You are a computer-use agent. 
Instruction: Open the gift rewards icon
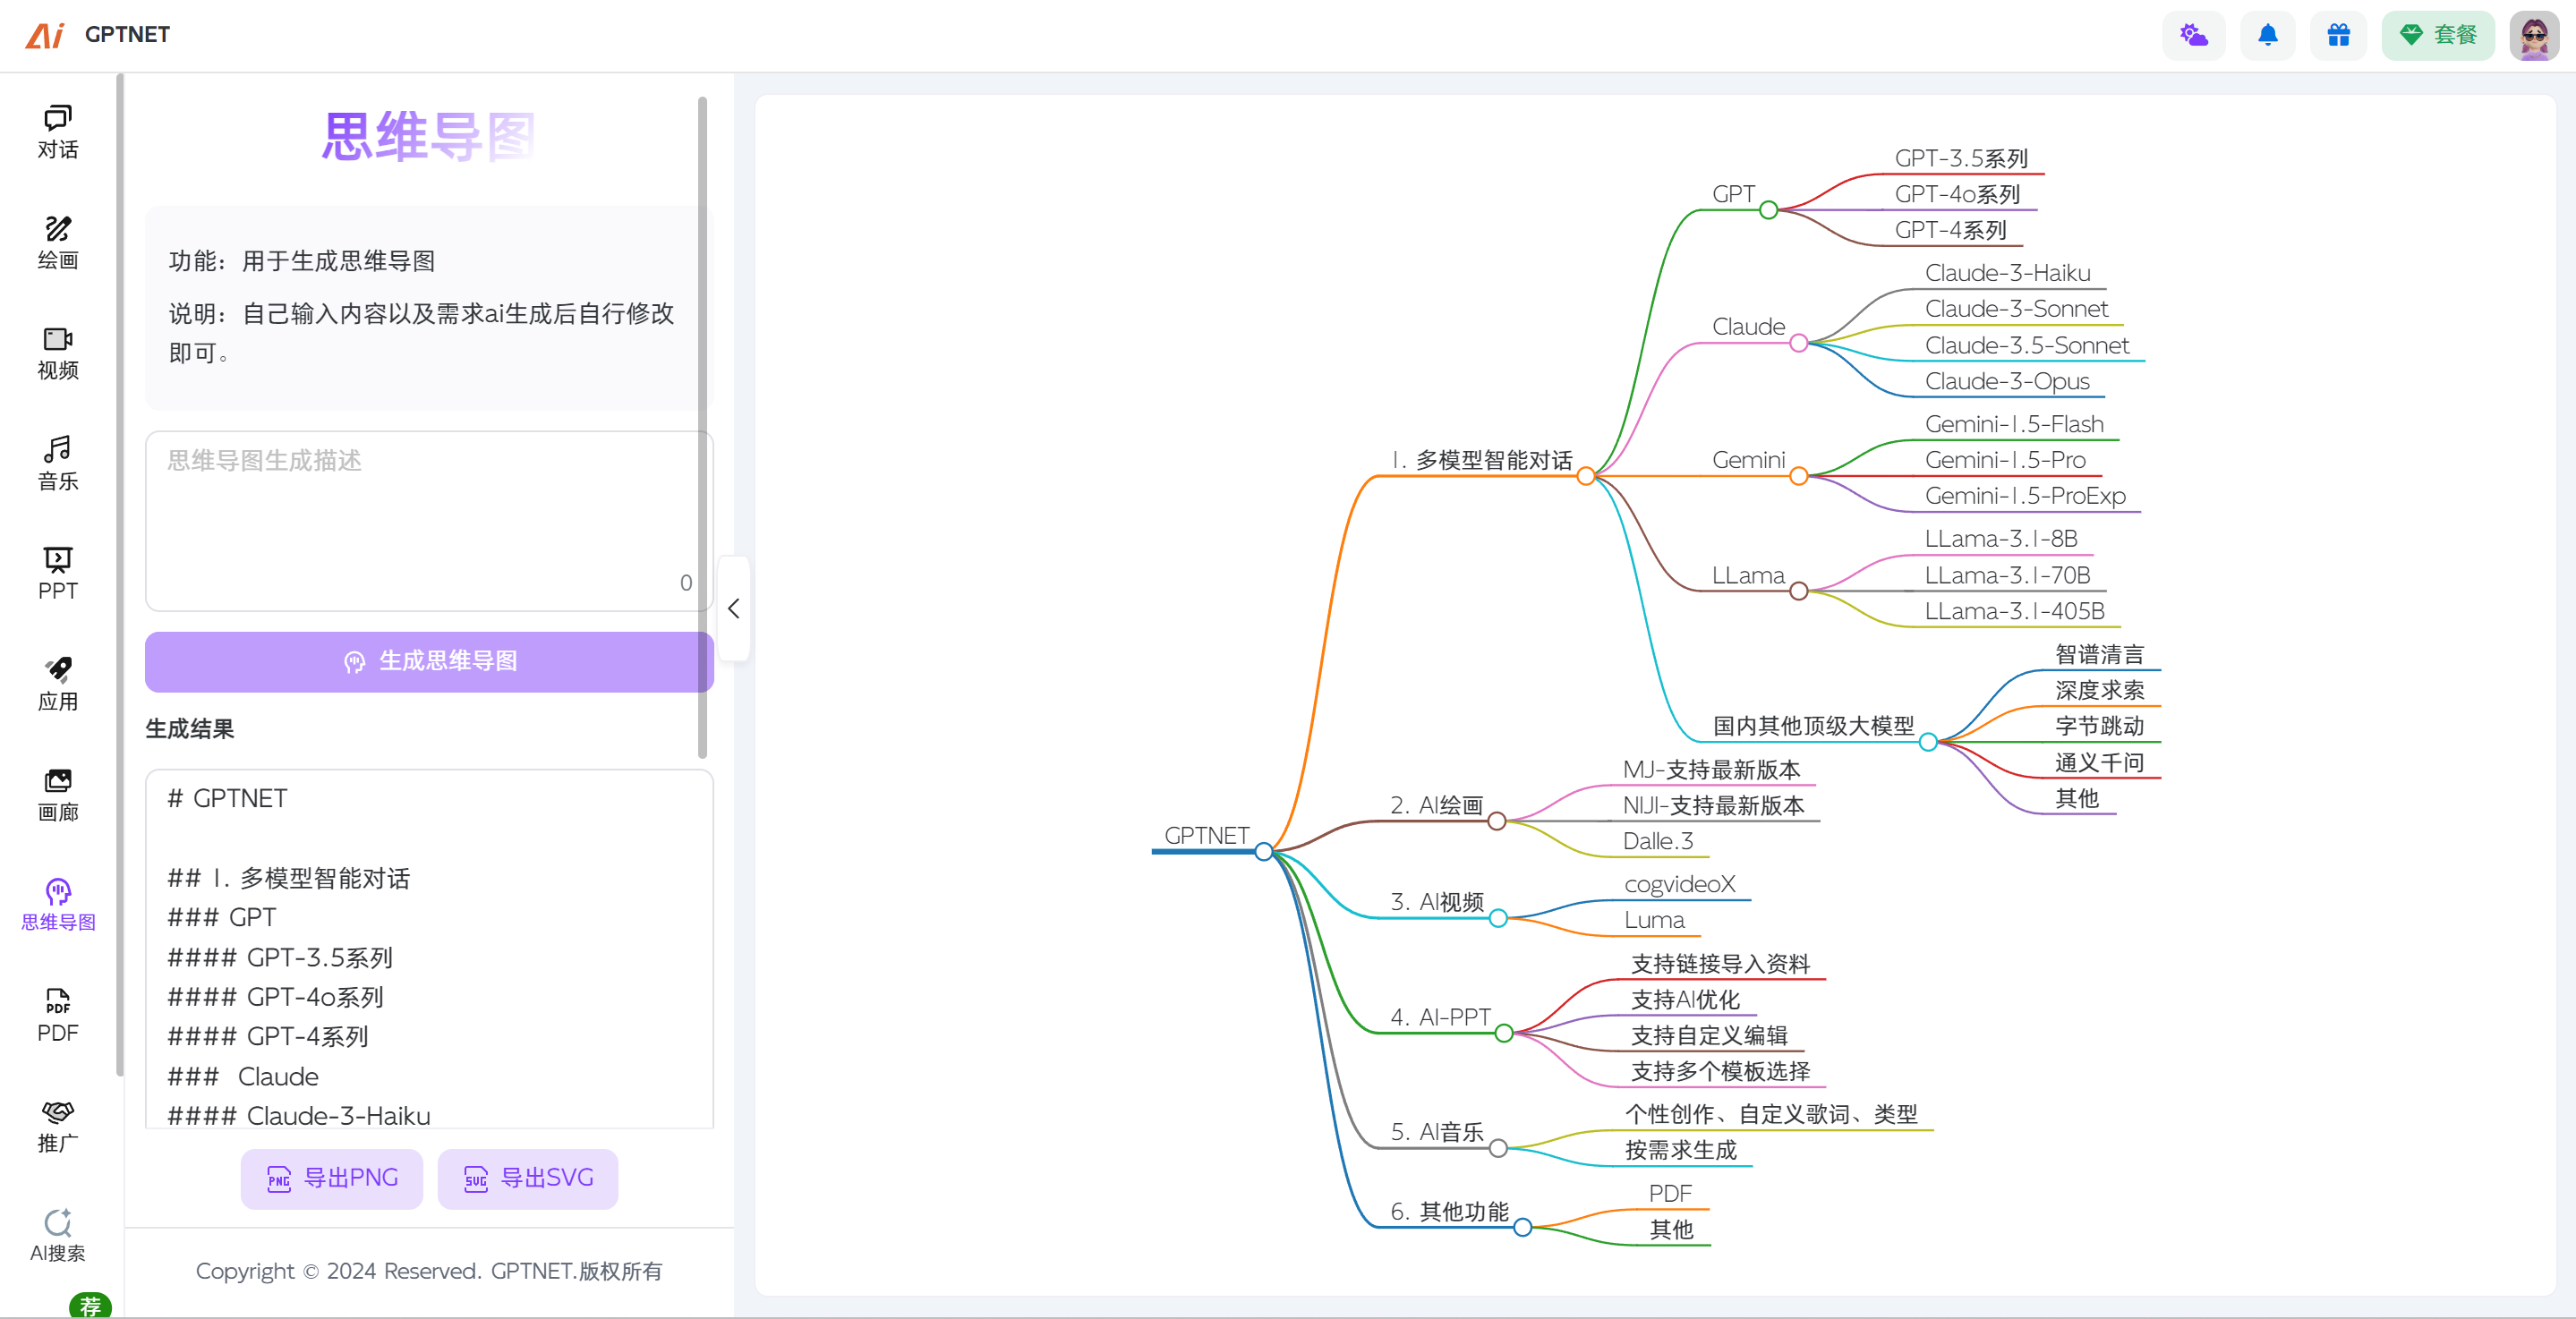(x=2338, y=36)
